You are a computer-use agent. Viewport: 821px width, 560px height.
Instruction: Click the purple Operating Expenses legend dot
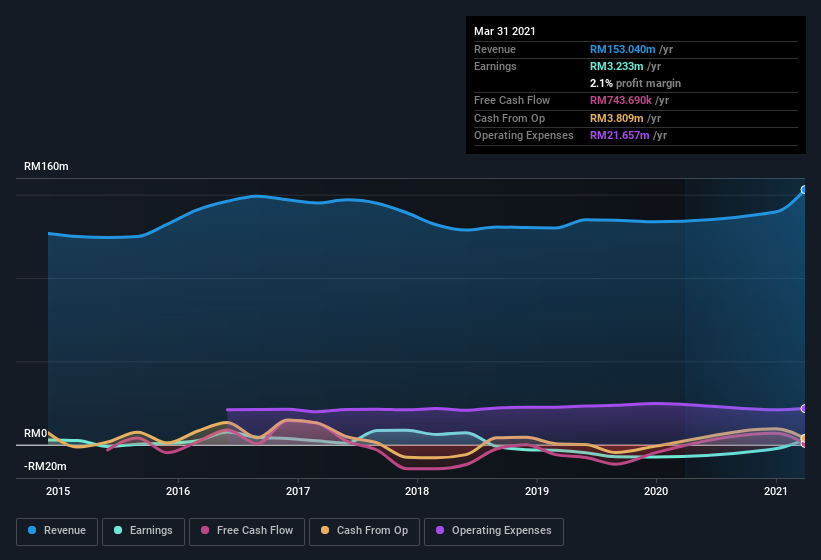click(440, 530)
